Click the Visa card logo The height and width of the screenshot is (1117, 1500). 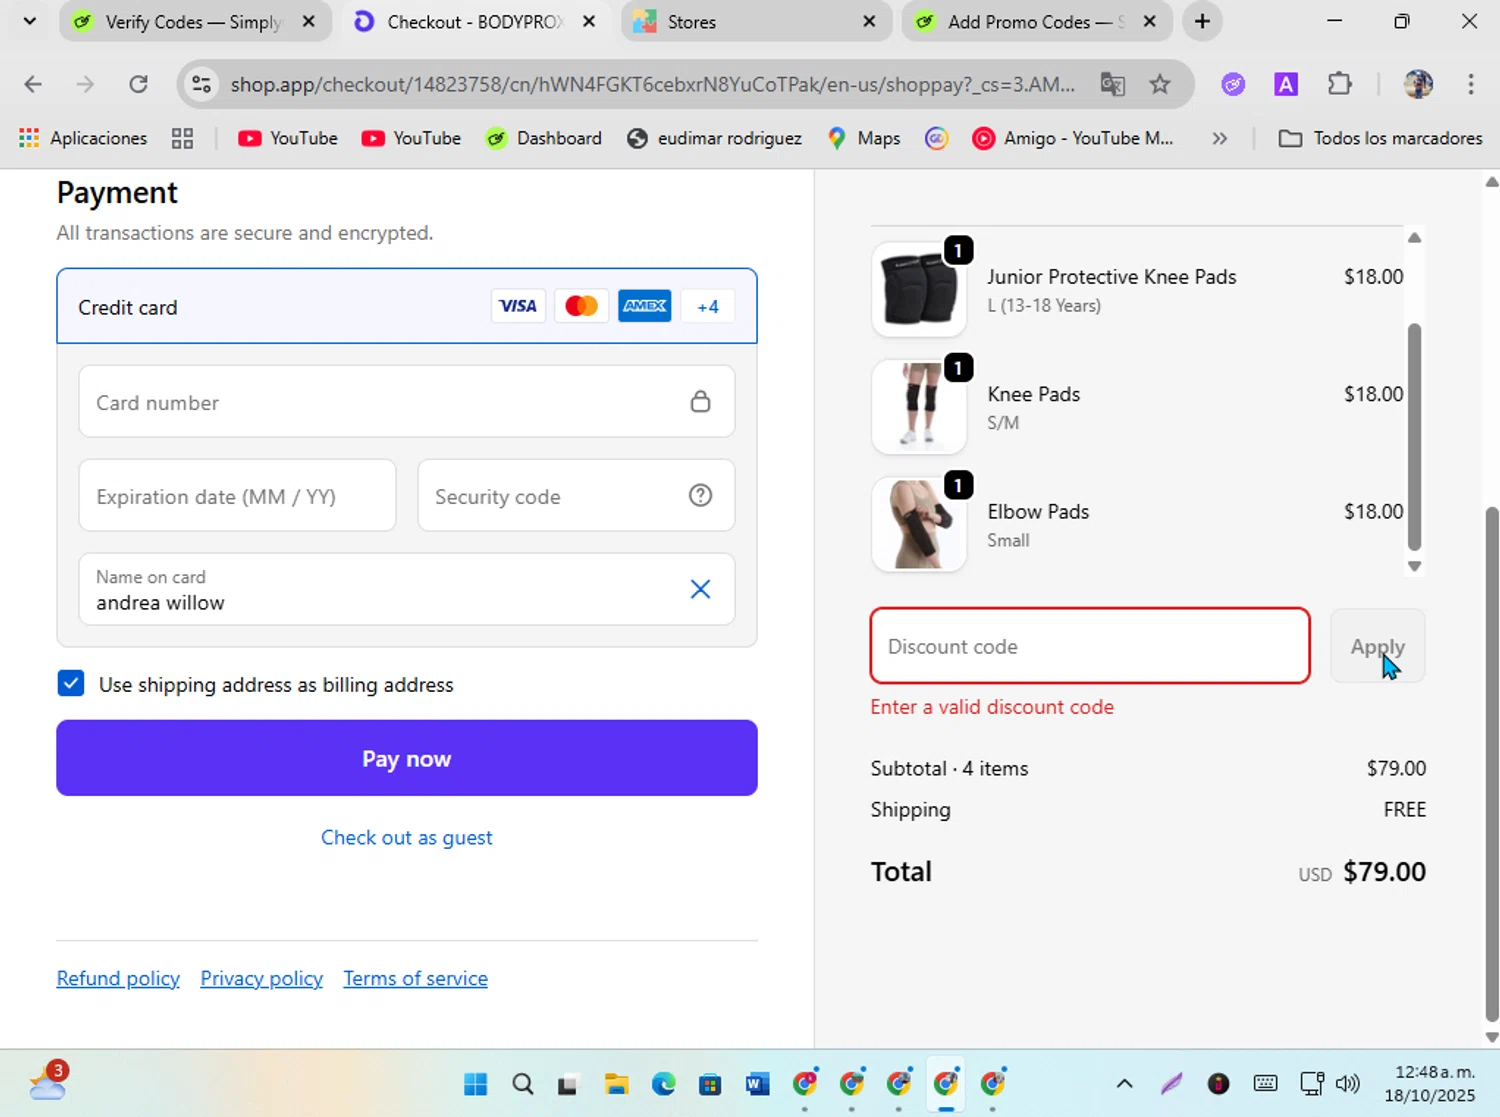pyautogui.click(x=518, y=306)
